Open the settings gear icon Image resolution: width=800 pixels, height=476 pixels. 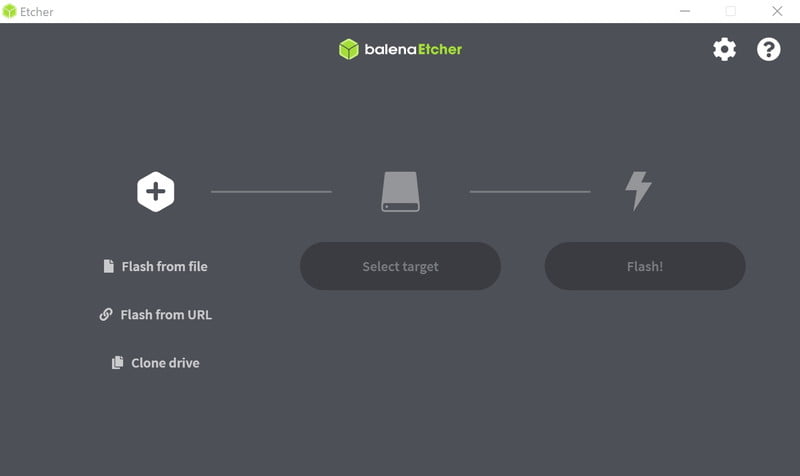click(x=724, y=49)
